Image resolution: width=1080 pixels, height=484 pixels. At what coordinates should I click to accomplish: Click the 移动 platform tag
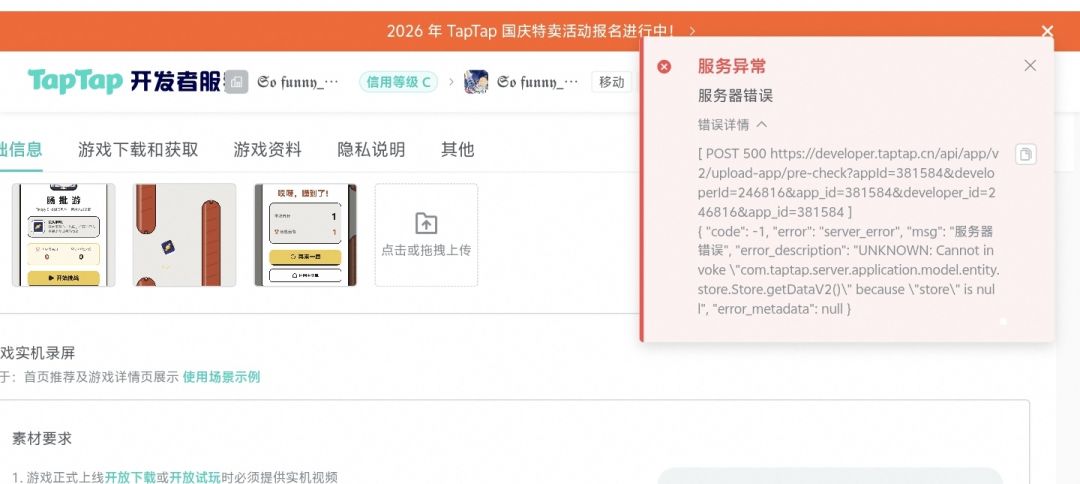[x=612, y=82]
